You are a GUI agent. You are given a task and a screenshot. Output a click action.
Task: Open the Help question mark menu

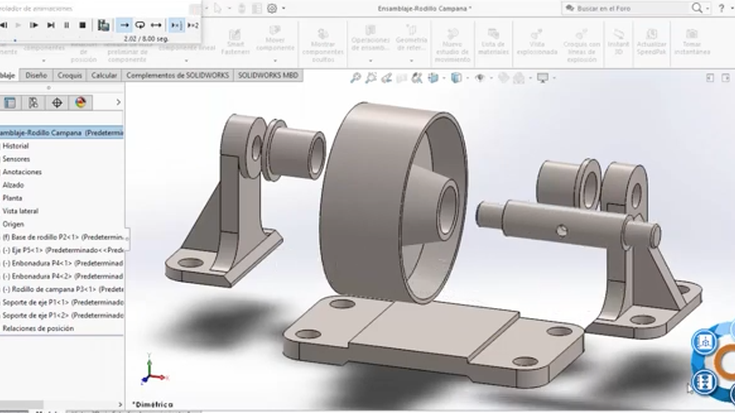click(721, 8)
